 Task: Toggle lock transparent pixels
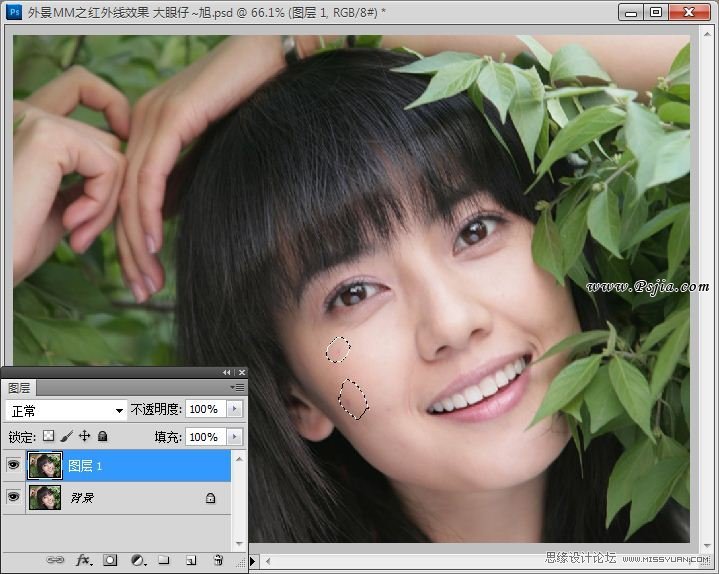click(x=49, y=436)
